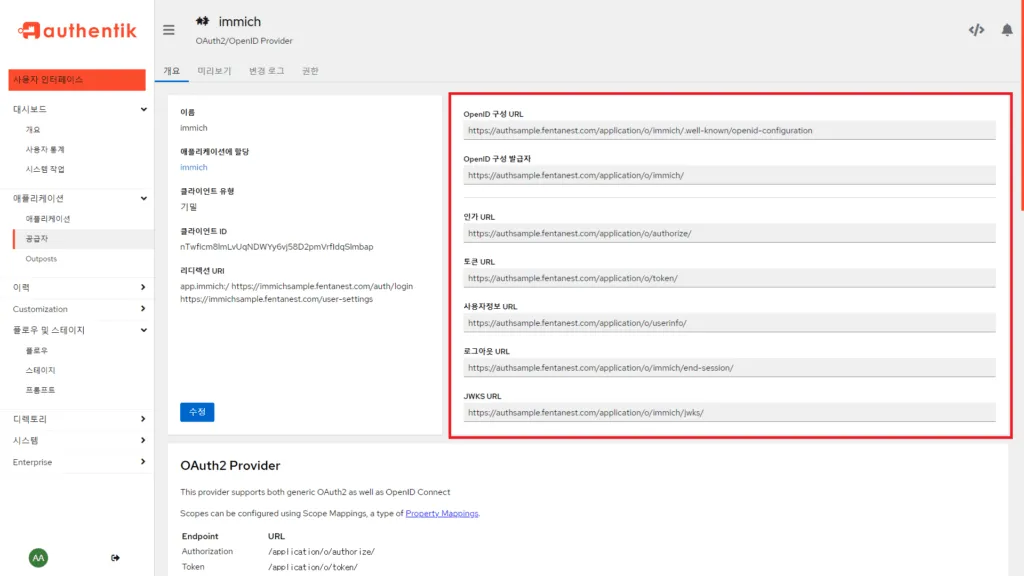Expand the 시스템 section
The width and height of the screenshot is (1024, 576).
[141, 440]
